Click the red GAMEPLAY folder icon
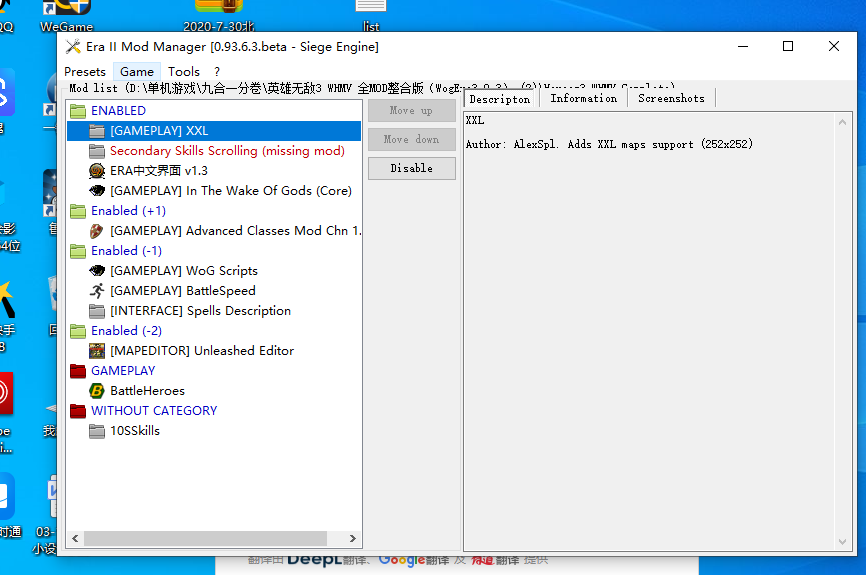 [x=78, y=371]
